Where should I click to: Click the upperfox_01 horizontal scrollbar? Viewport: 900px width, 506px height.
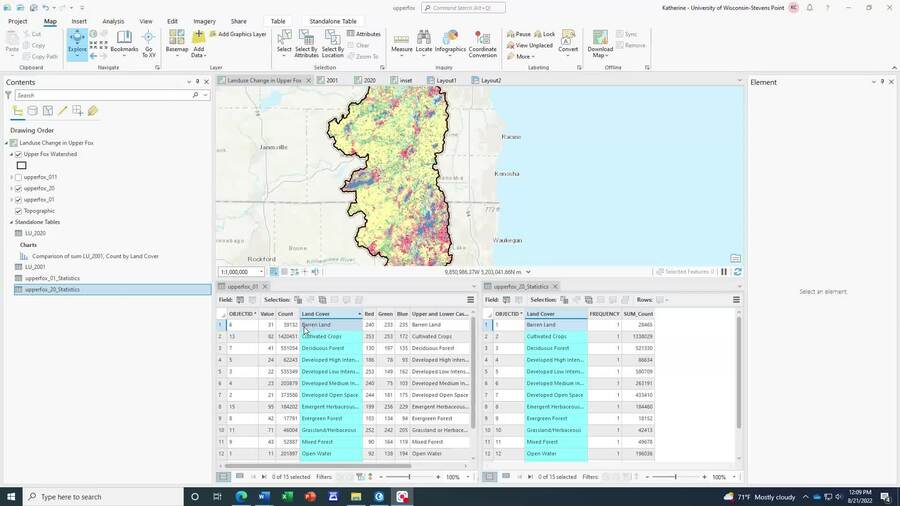(x=319, y=466)
